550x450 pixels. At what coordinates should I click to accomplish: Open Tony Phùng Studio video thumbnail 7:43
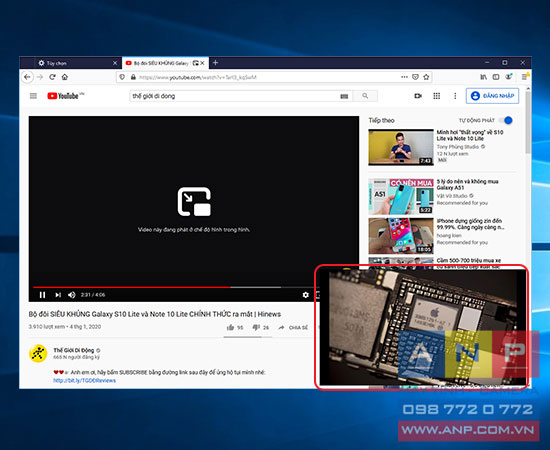[x=401, y=147]
